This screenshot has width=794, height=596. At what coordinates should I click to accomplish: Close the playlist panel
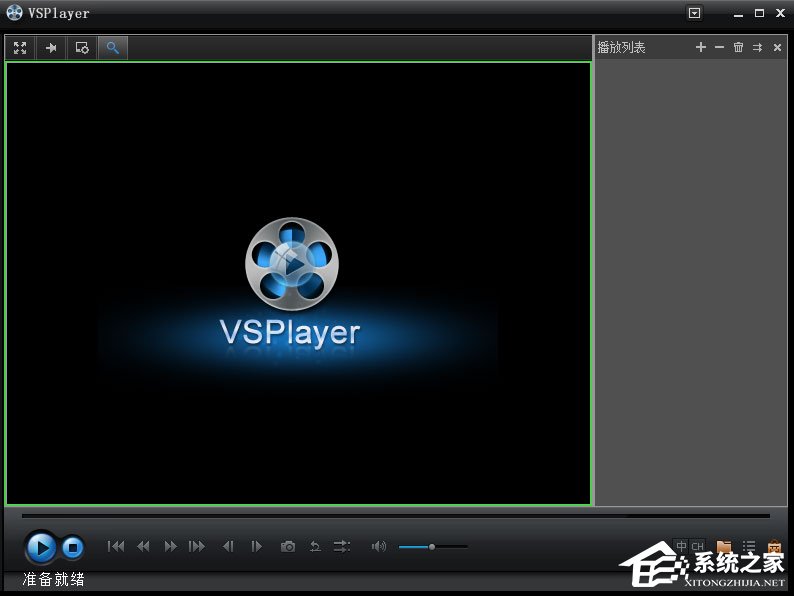point(777,47)
